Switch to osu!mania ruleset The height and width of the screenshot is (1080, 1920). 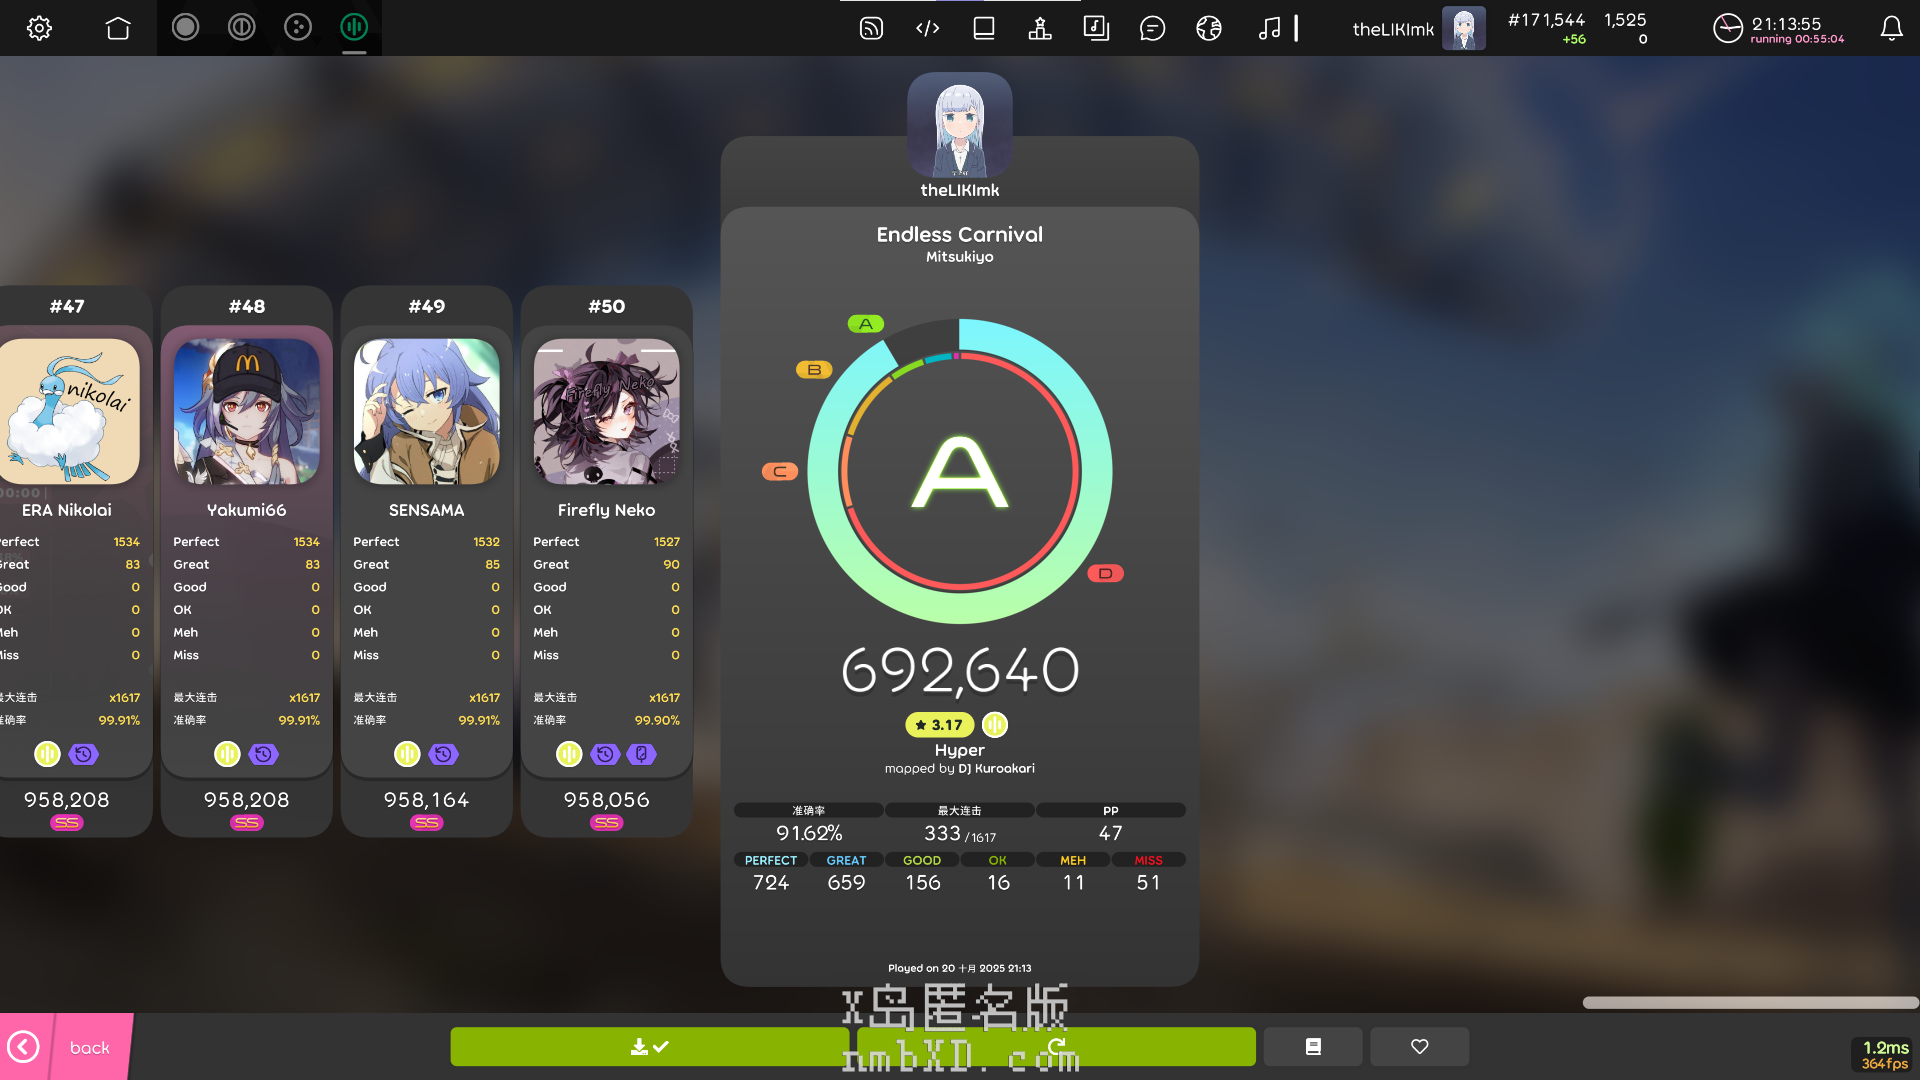354,28
